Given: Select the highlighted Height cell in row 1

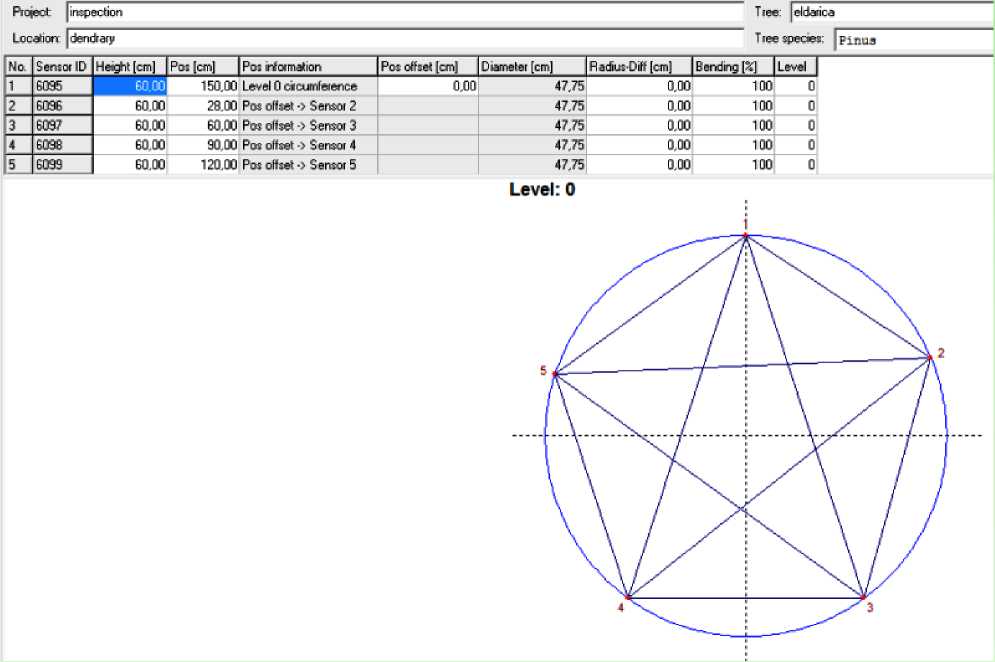Looking at the screenshot, I should pos(130,86).
